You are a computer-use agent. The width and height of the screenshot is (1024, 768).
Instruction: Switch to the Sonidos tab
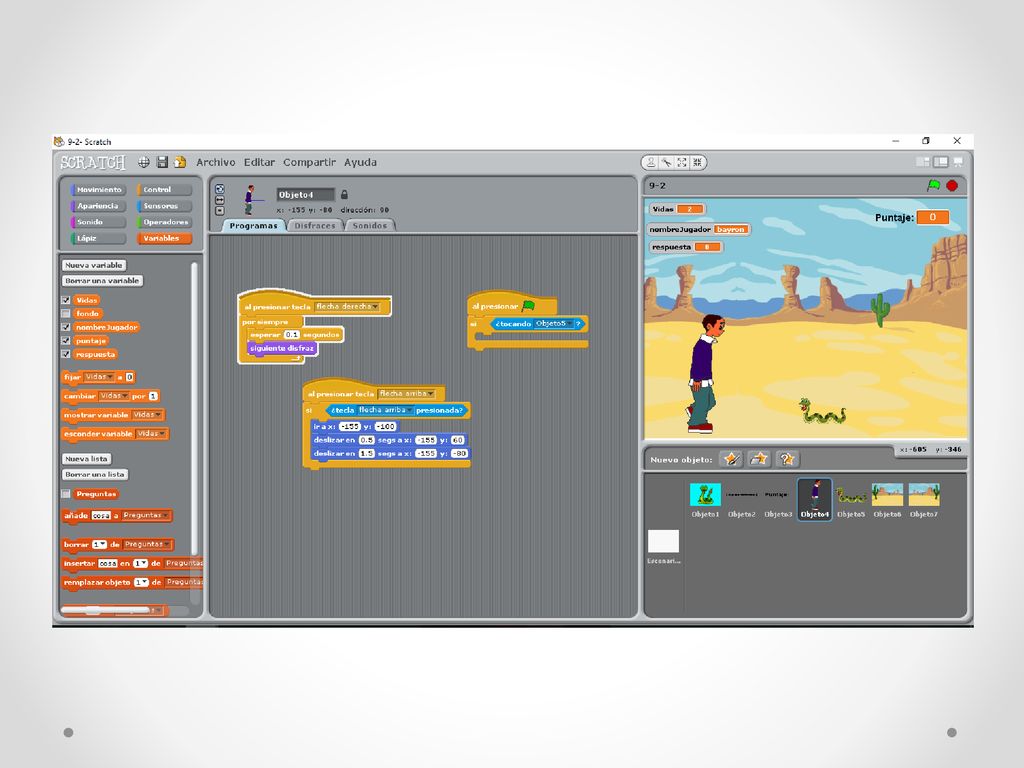(x=370, y=225)
